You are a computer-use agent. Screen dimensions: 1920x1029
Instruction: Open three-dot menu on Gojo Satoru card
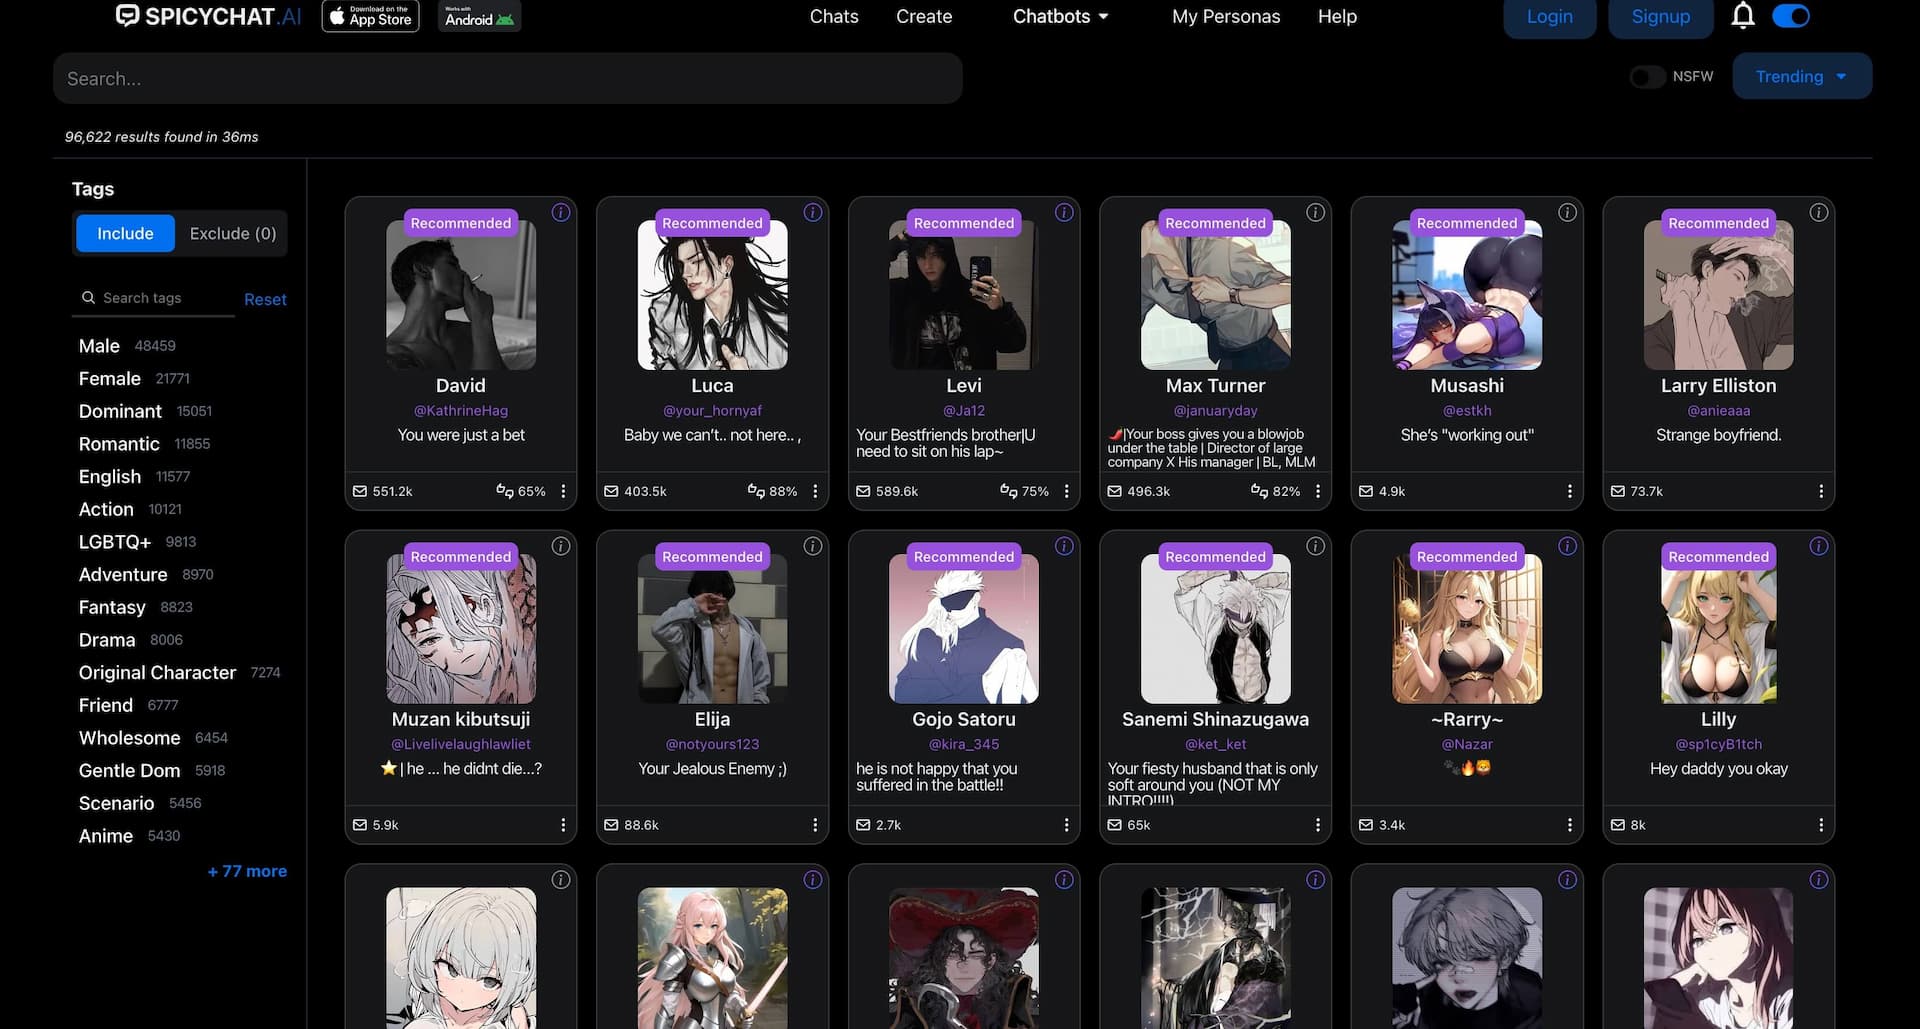tap(1066, 825)
